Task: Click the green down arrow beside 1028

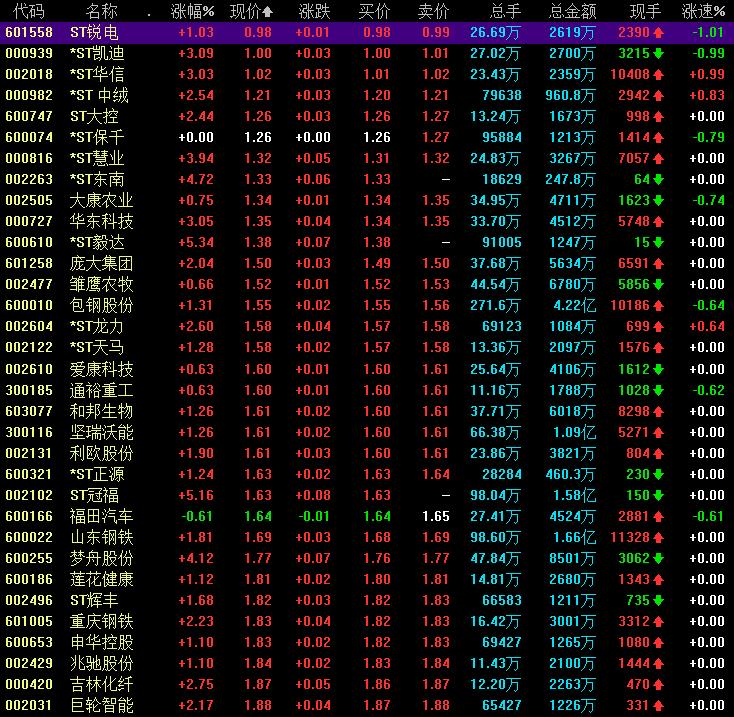Action: click(x=658, y=391)
